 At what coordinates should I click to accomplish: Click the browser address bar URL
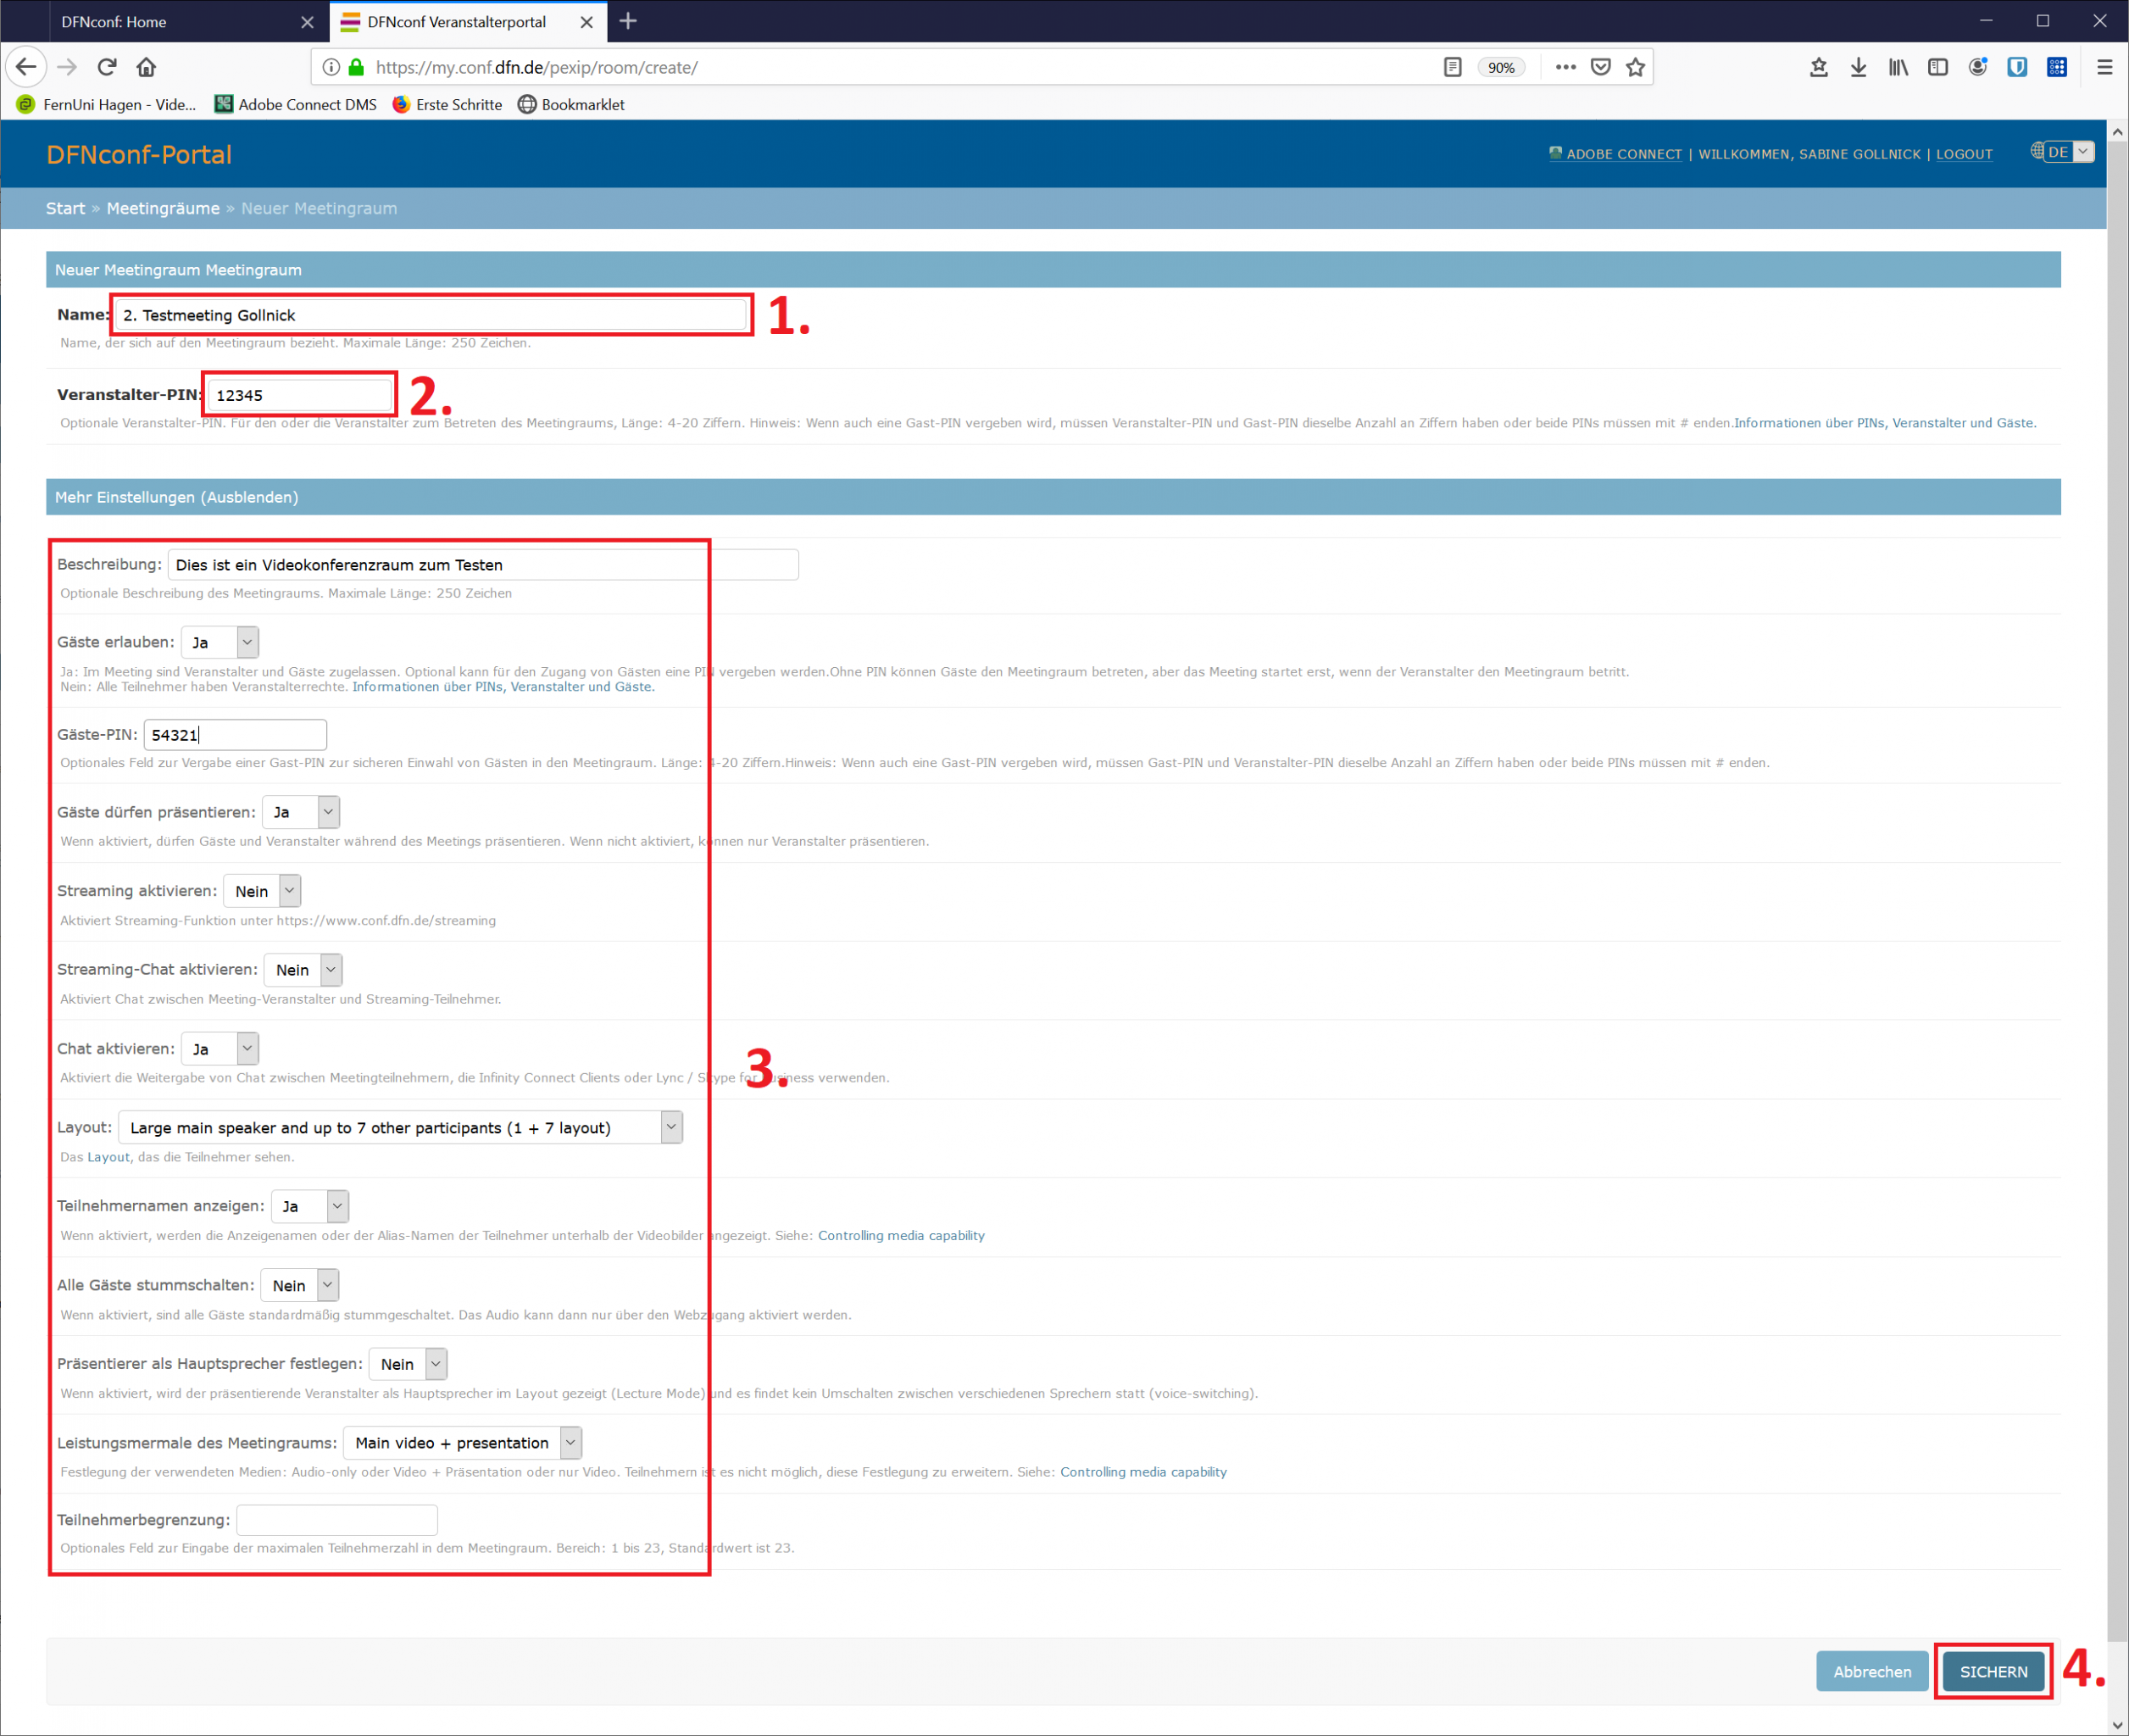click(x=537, y=67)
